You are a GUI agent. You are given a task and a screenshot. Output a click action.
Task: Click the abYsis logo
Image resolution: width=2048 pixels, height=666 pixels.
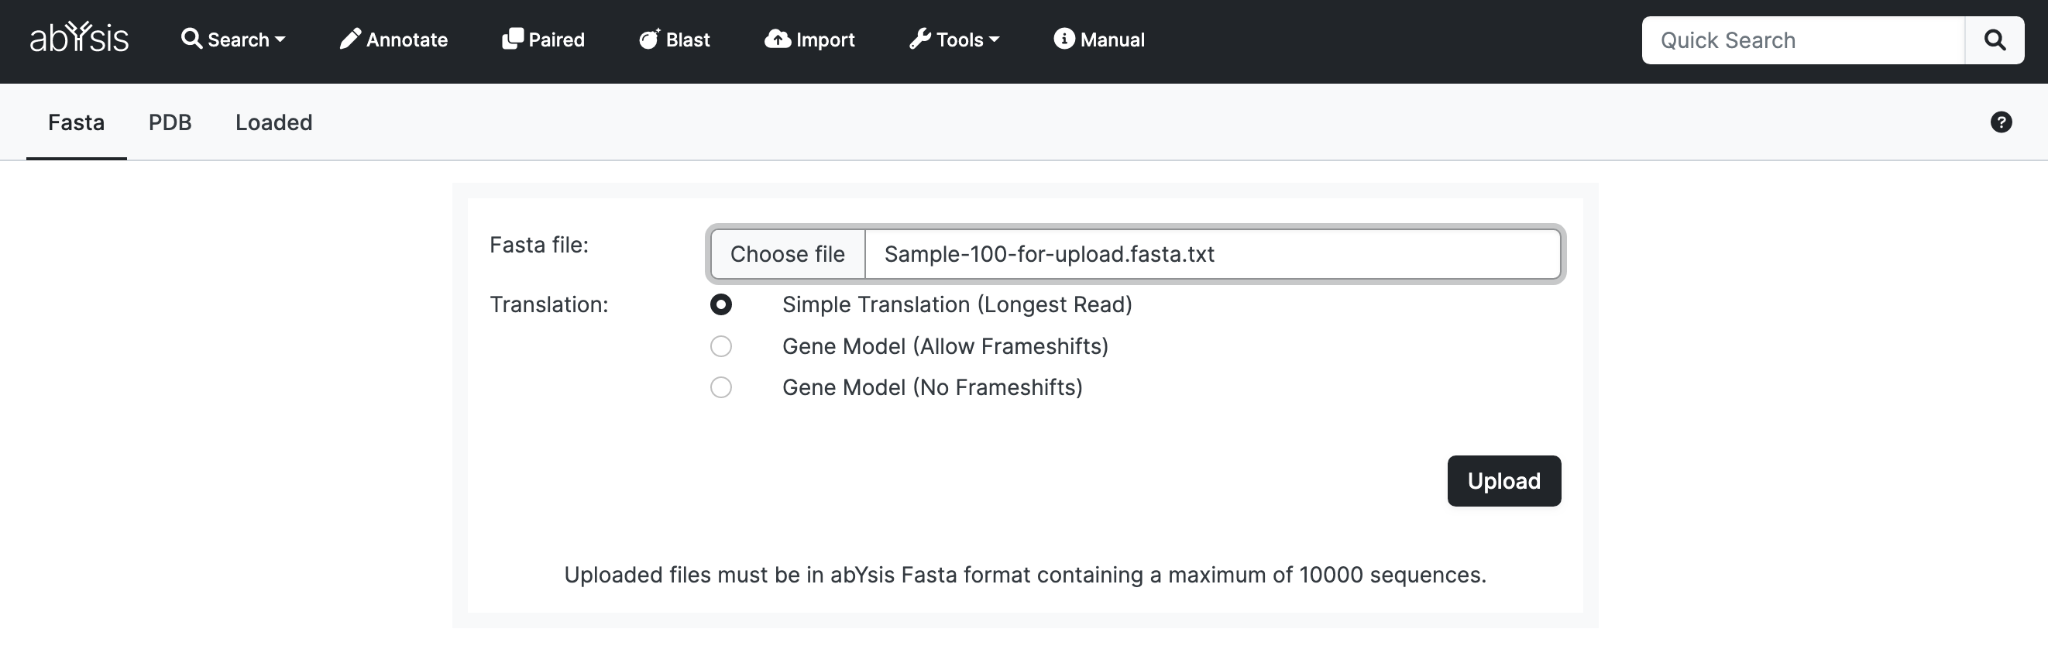click(x=79, y=39)
